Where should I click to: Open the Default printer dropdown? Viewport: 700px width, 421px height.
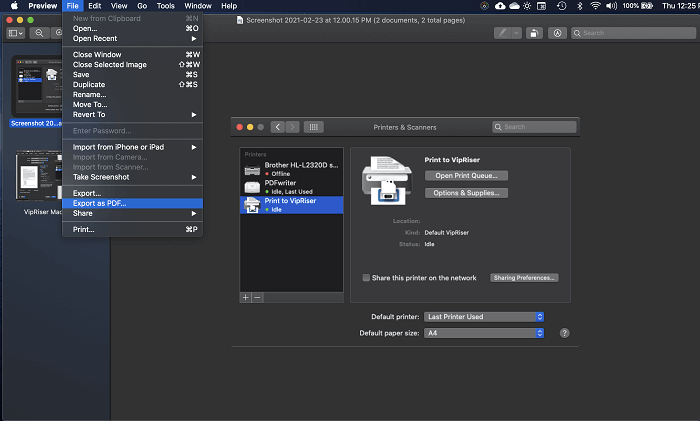[482, 316]
